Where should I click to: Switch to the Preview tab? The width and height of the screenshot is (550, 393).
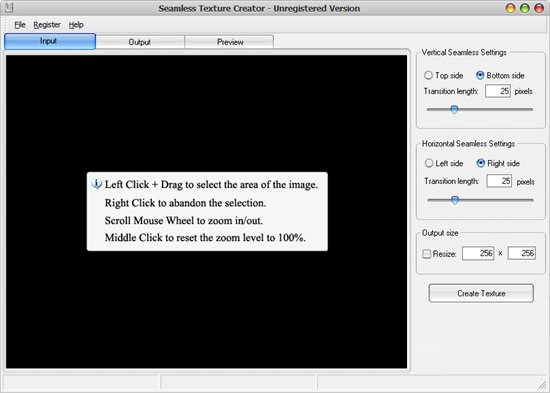pos(230,42)
